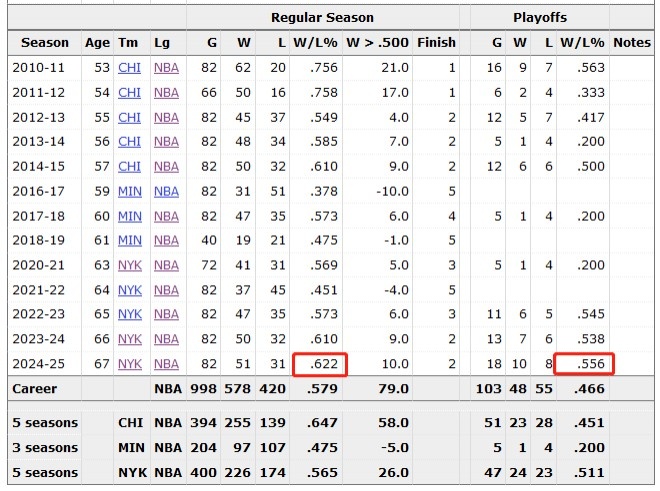The image size is (660, 491).
Task: Sort by the Age column header
Action: (97, 43)
